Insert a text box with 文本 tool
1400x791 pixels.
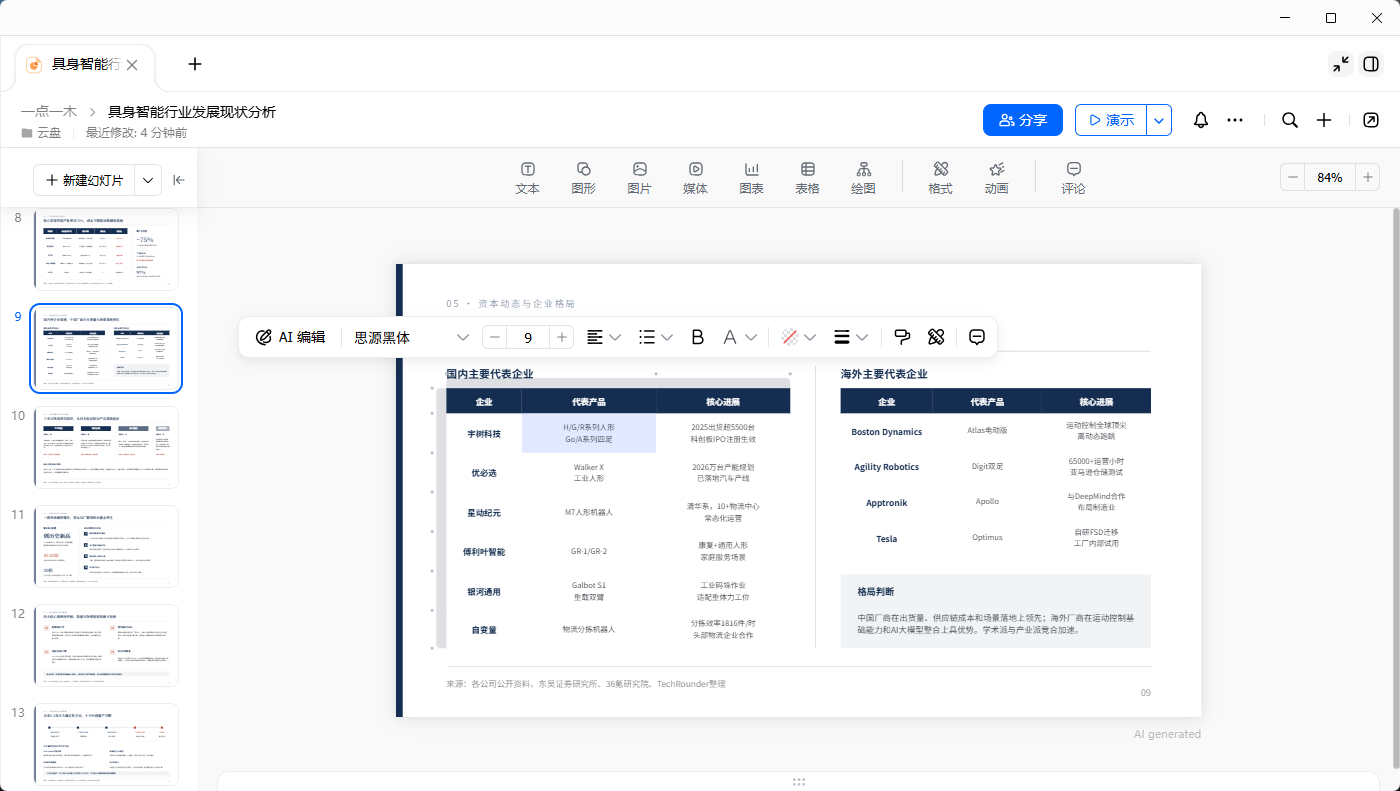[x=527, y=178]
